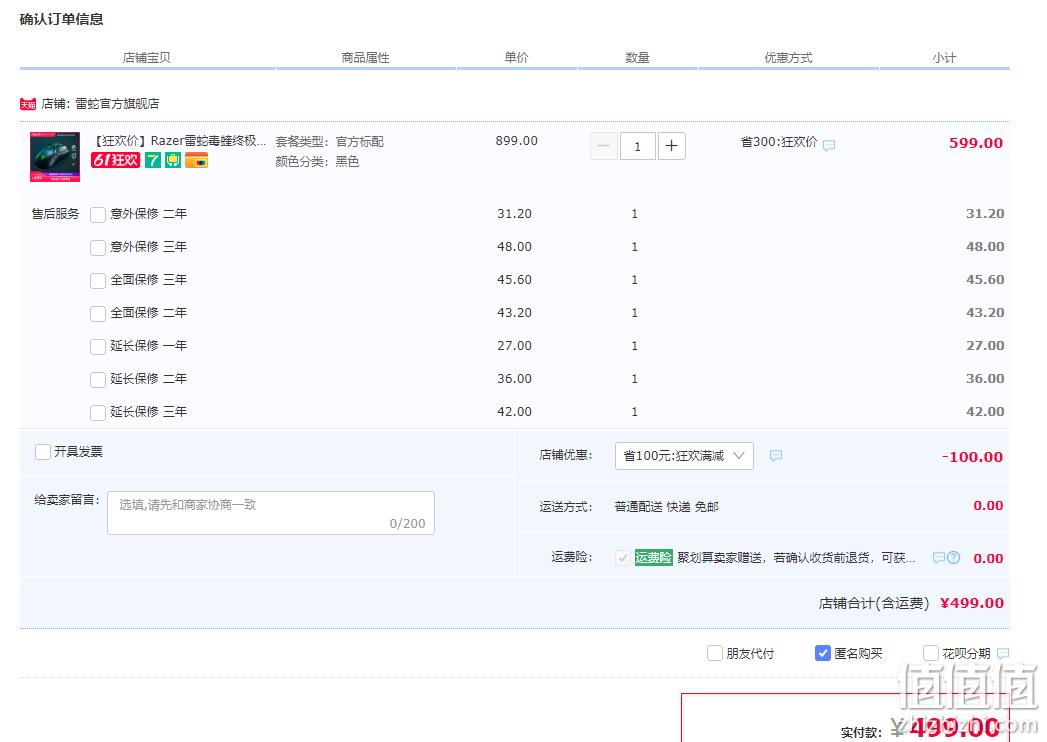Click the 售后服务 label
1047x742 pixels.
[x=55, y=214]
